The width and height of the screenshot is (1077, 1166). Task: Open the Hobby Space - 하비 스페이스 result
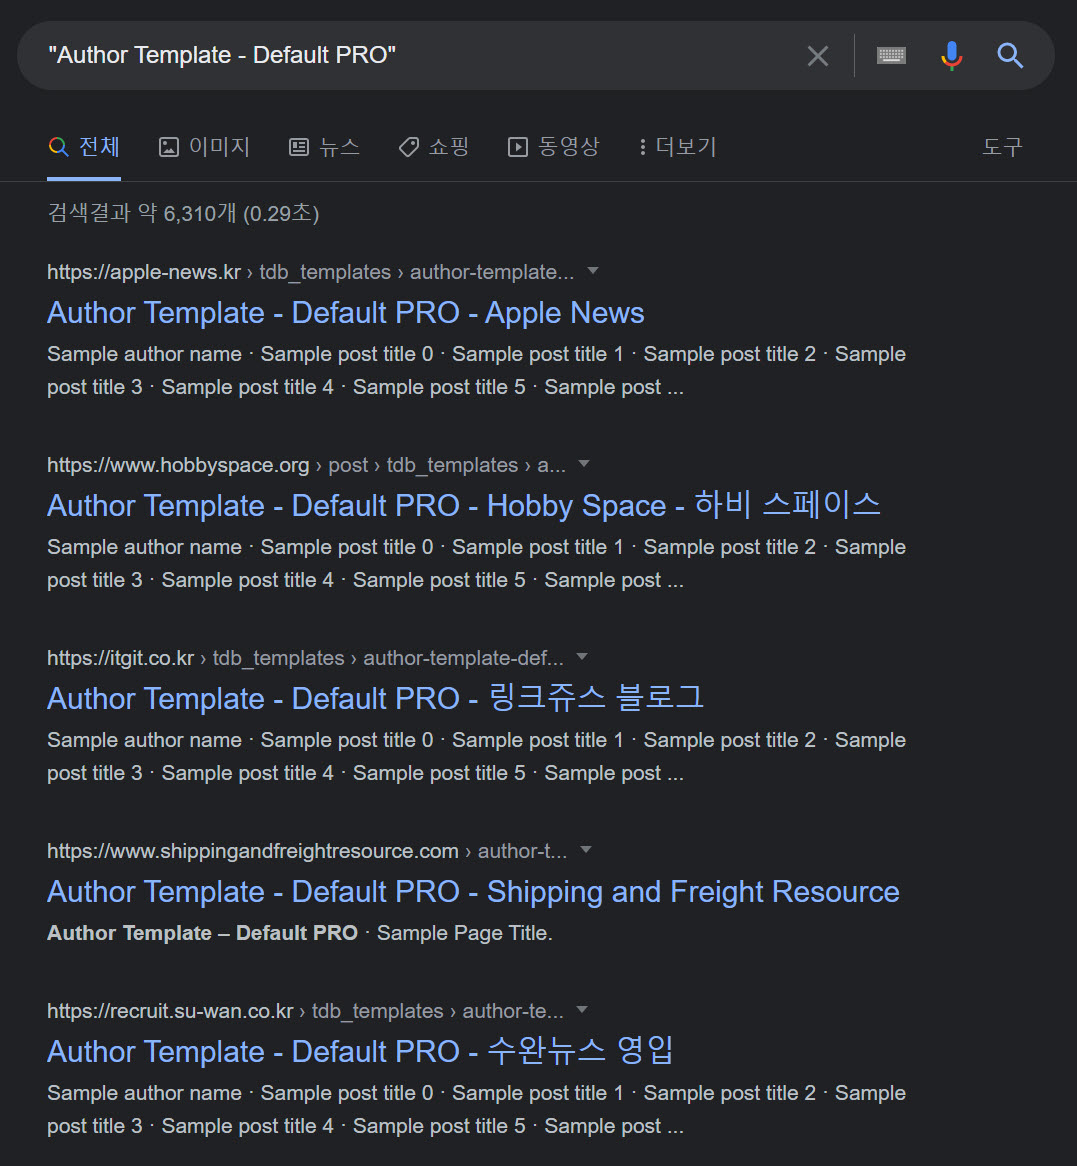coord(463,506)
